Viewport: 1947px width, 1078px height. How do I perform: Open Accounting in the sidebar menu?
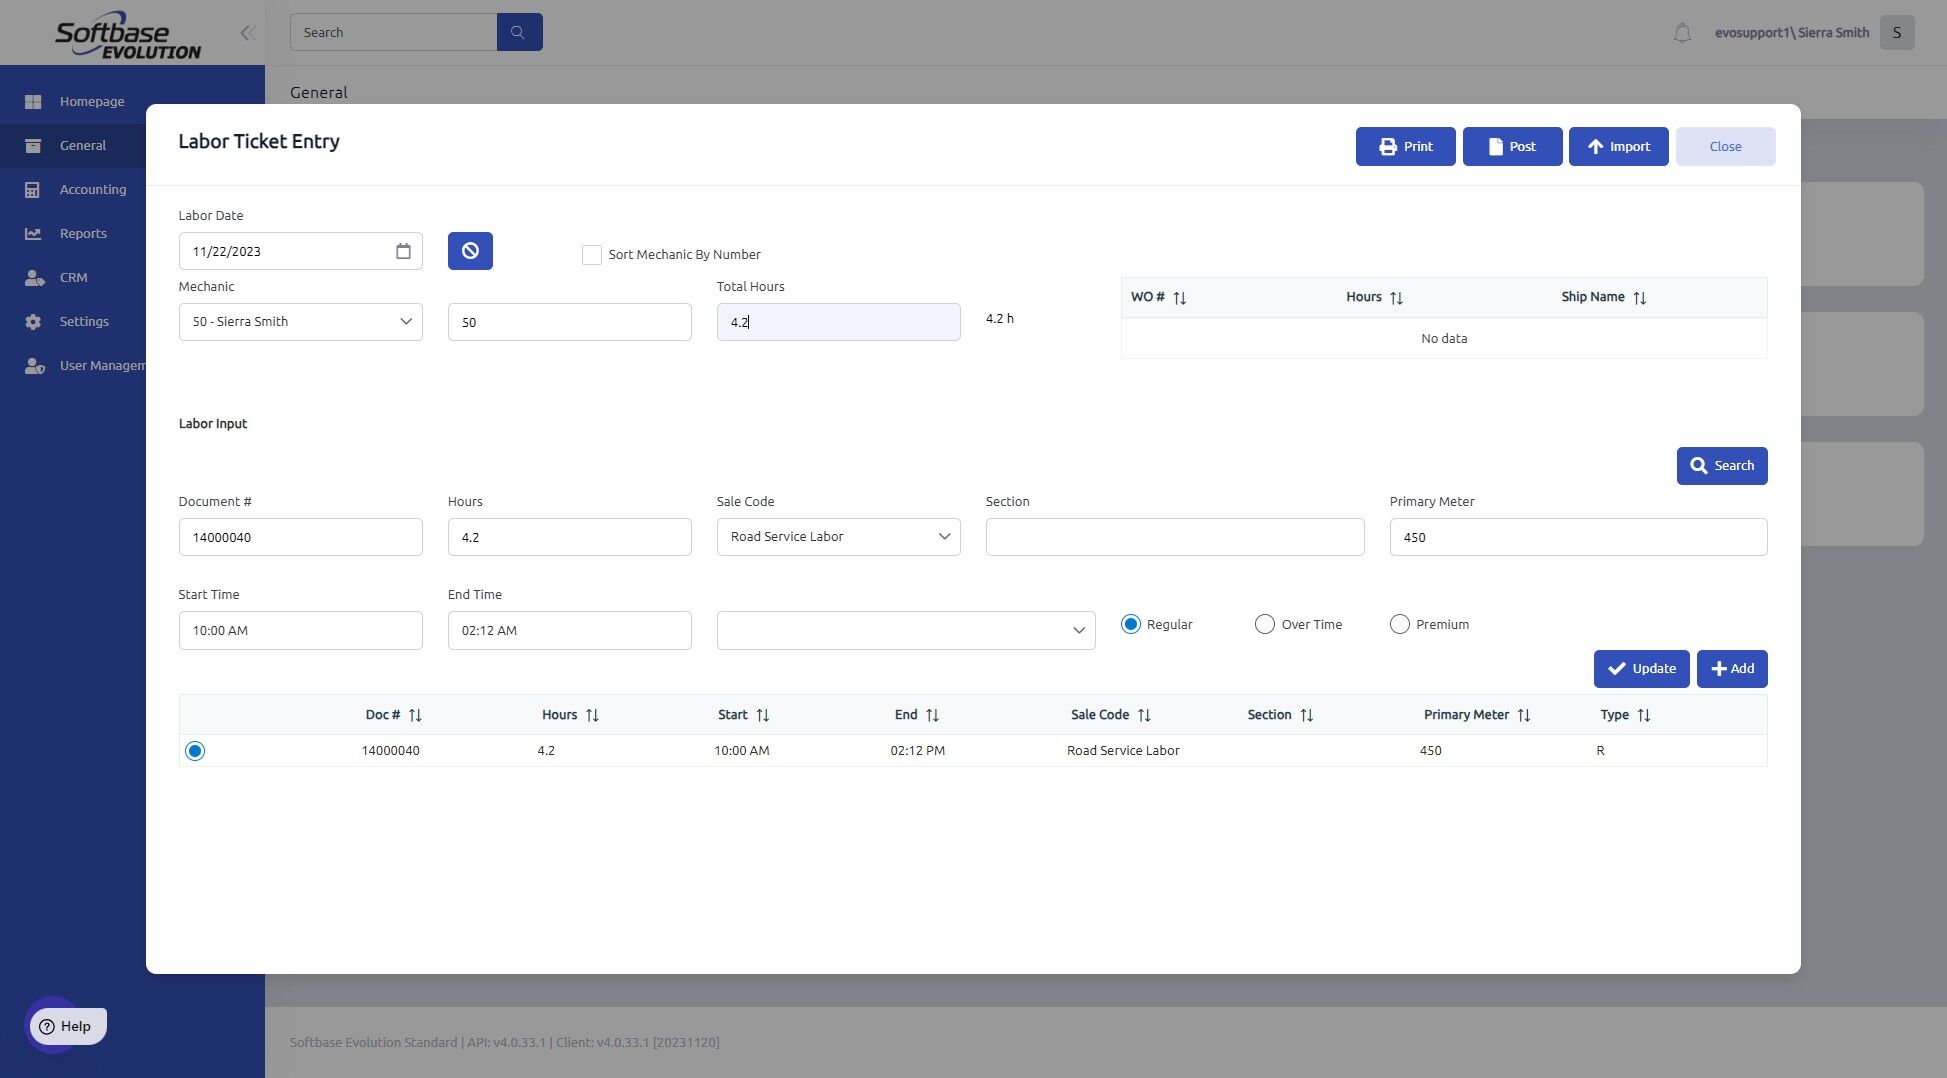(93, 189)
